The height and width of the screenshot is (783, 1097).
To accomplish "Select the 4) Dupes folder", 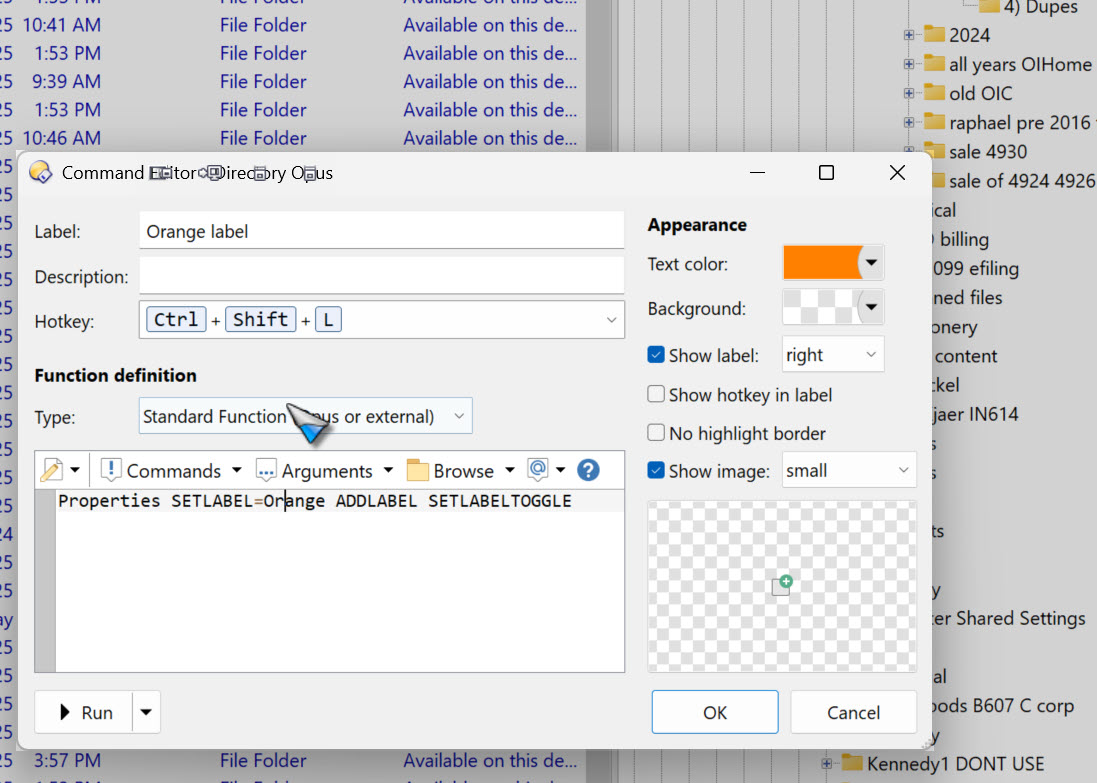I will coord(1040,8).
